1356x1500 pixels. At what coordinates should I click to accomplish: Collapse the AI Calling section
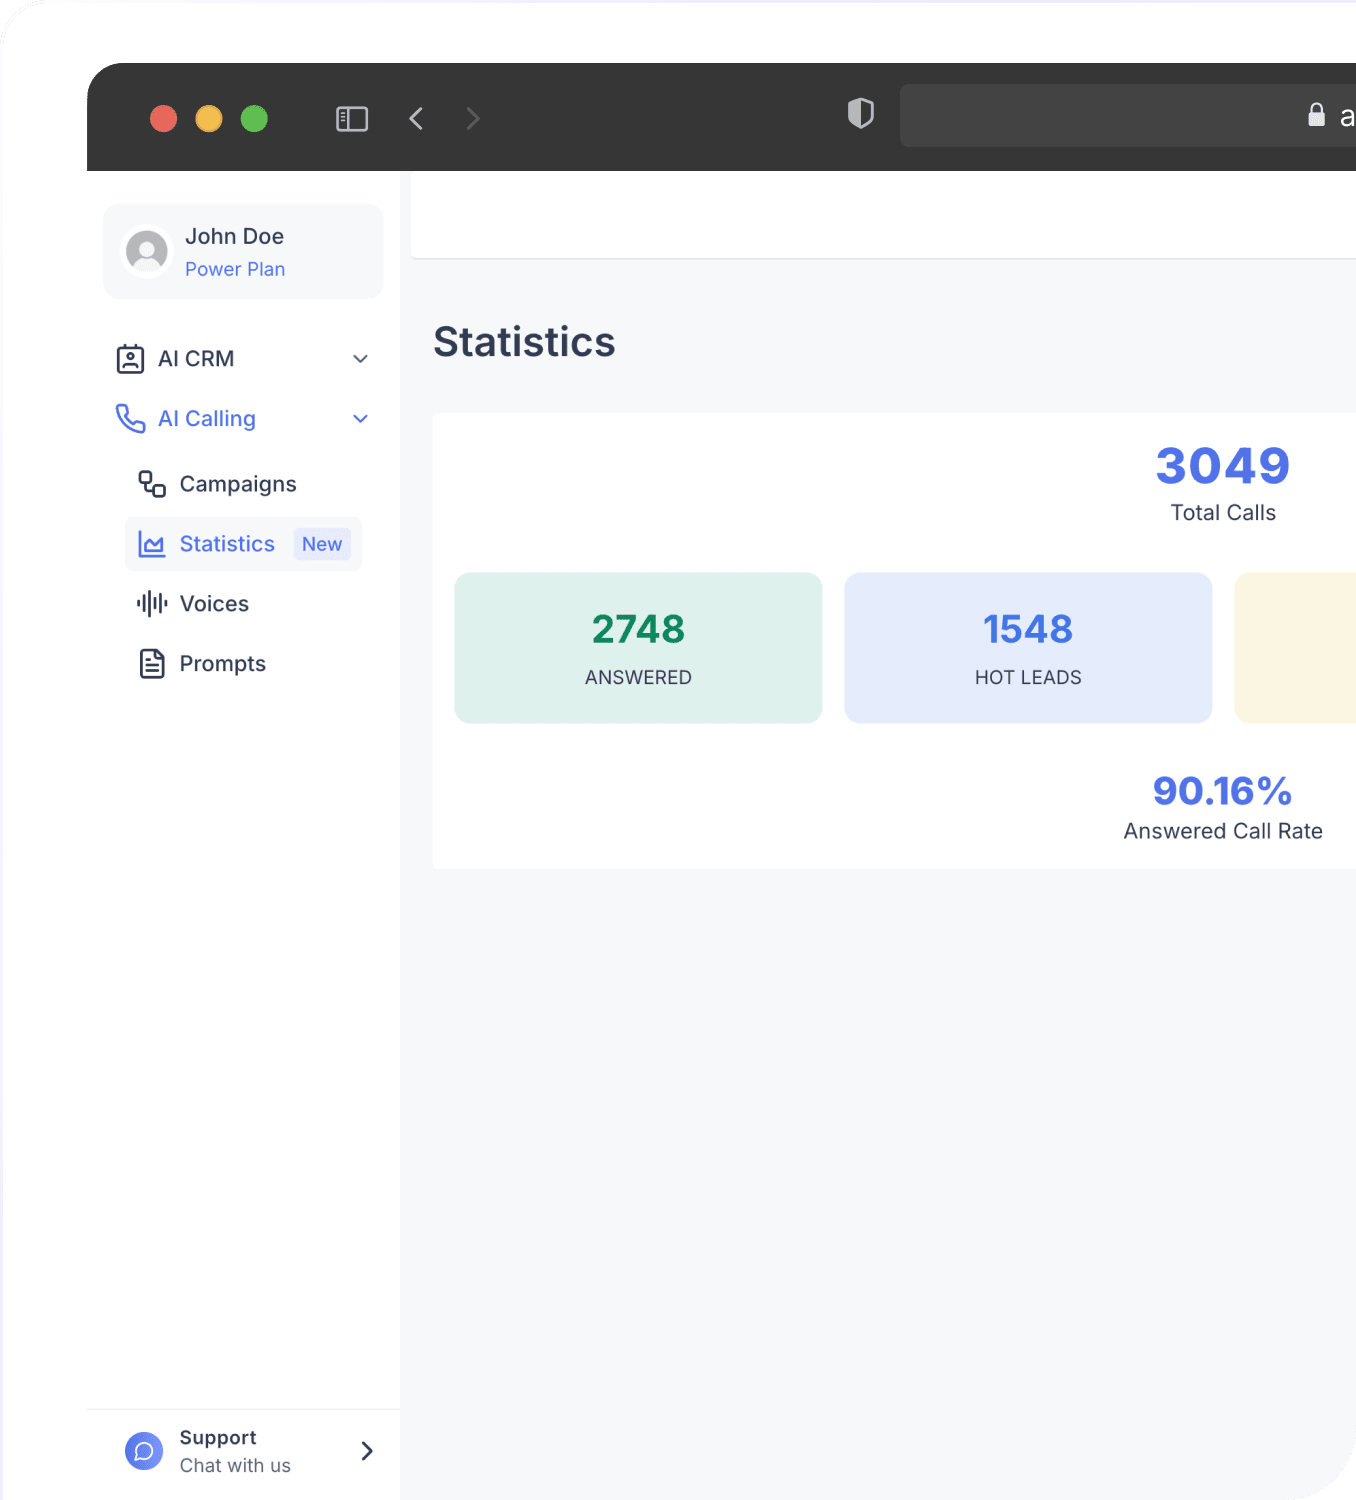(360, 419)
